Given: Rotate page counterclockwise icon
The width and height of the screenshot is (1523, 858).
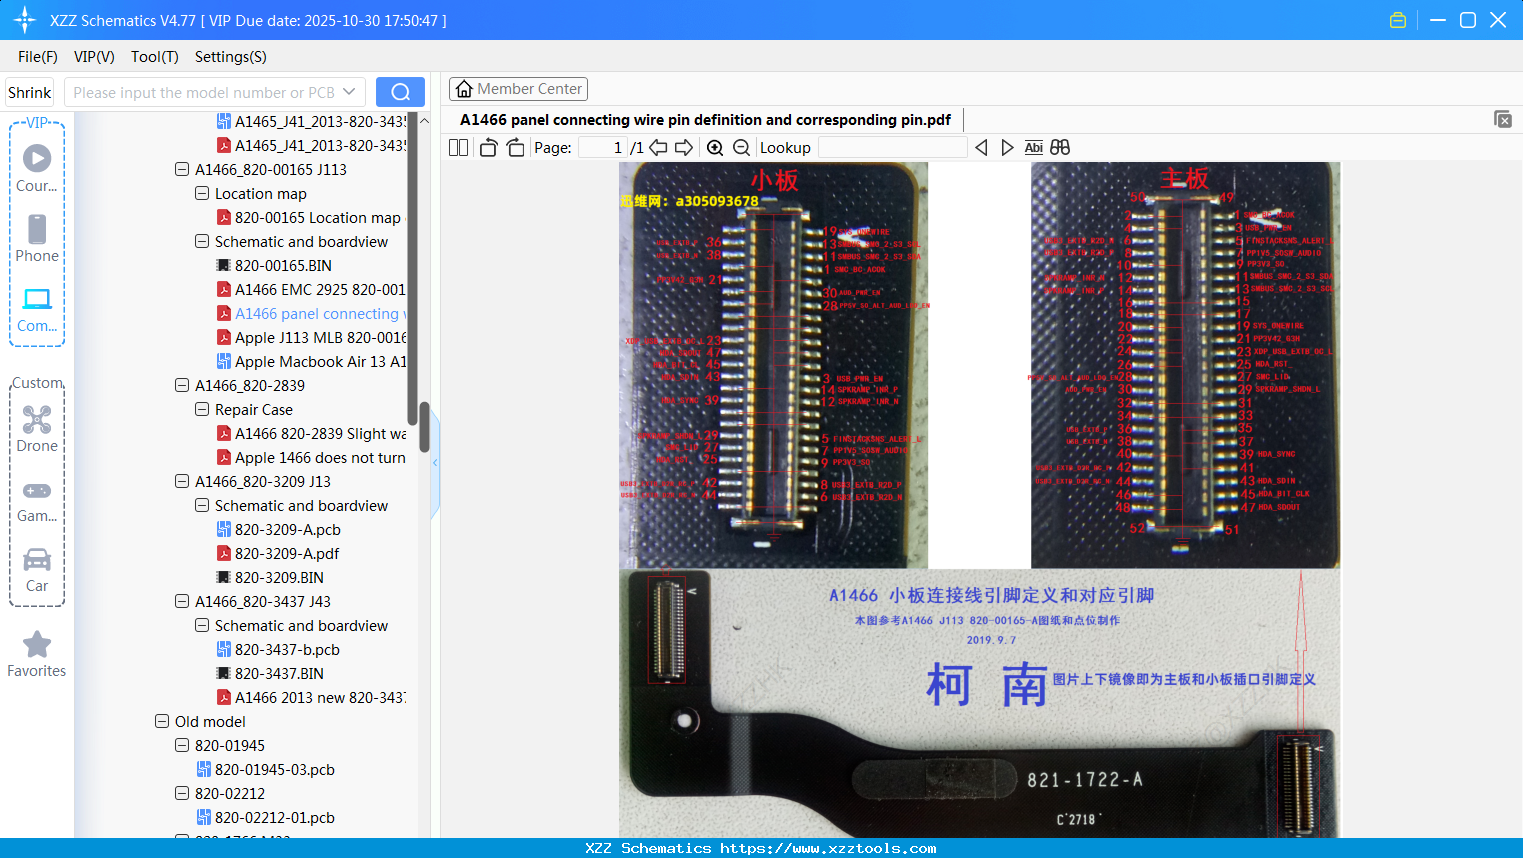Looking at the screenshot, I should click(x=488, y=148).
